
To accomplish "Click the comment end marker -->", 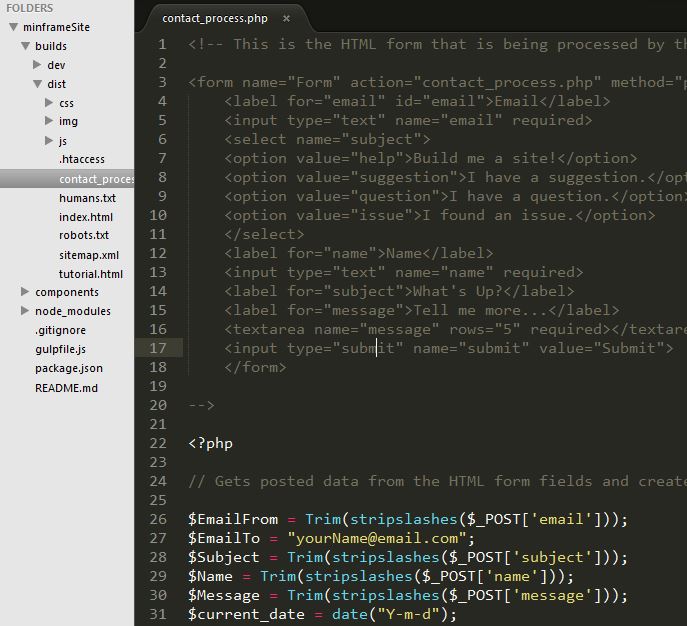I will click(202, 405).
